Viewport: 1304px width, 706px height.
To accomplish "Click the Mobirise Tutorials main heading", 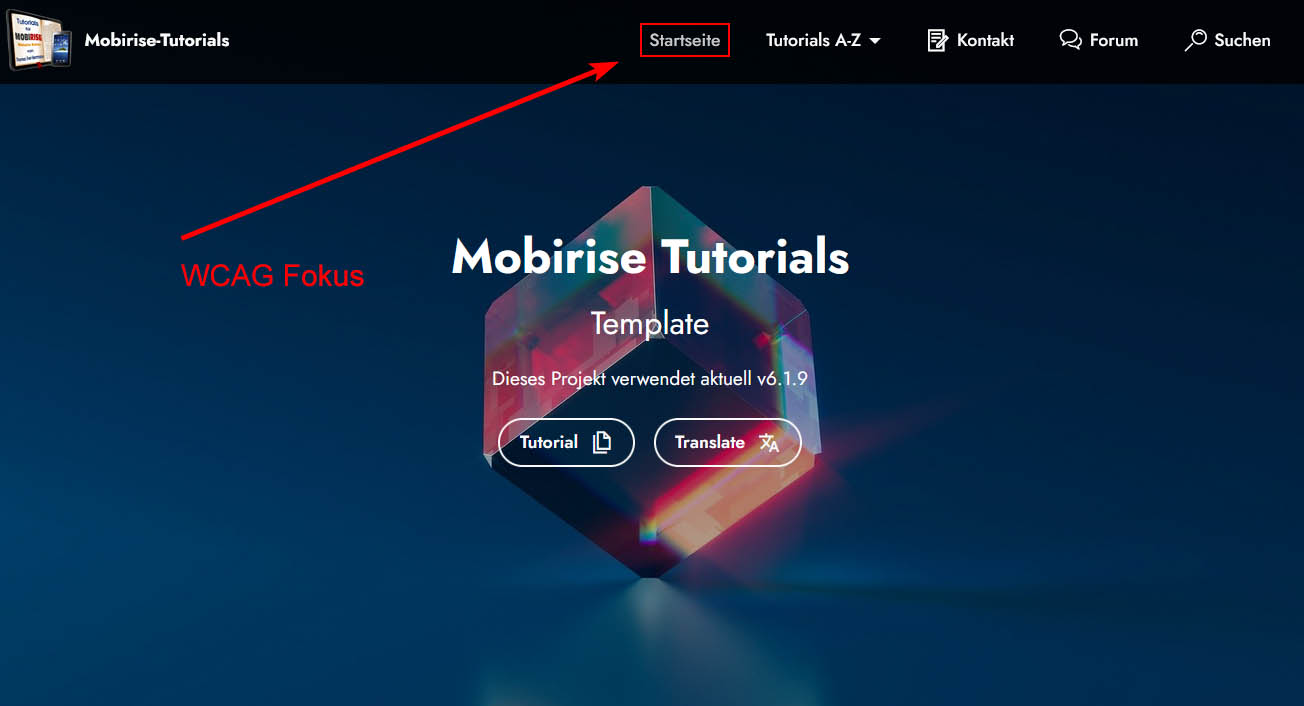I will [x=650, y=257].
